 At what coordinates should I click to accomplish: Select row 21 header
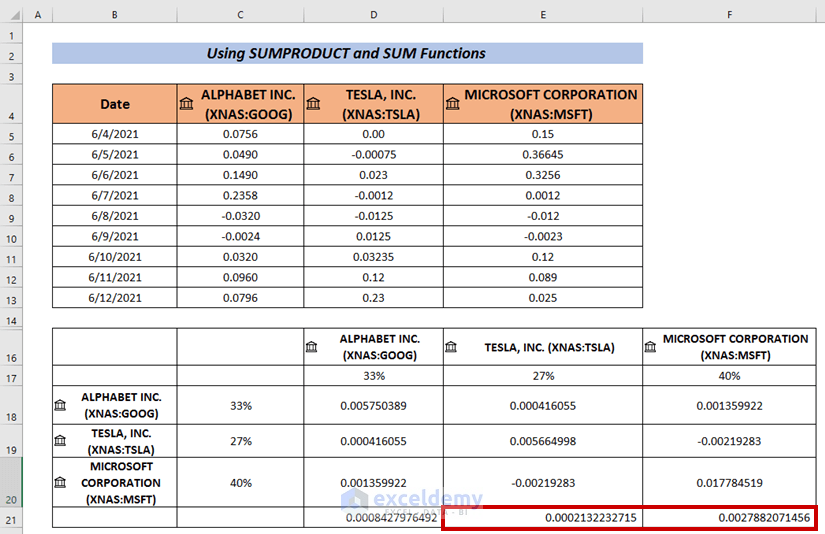coord(11,518)
